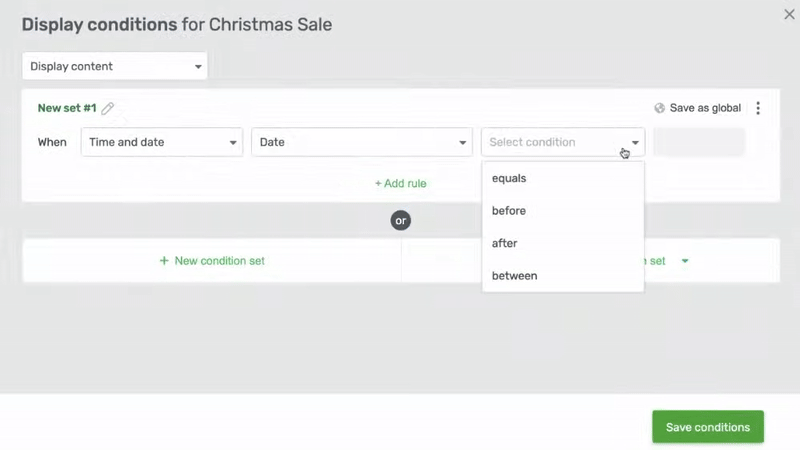
Task: Expand the arrow next to existing set
Action: 685,261
